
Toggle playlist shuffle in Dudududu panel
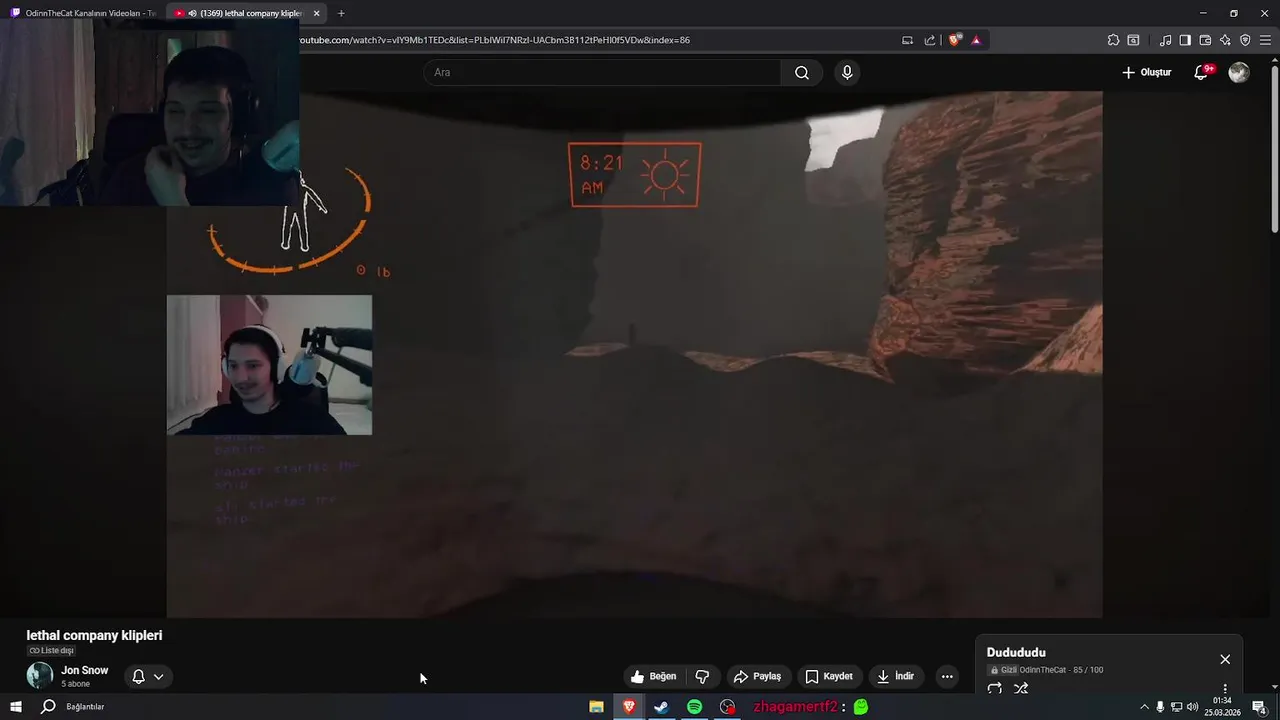pos(1021,688)
